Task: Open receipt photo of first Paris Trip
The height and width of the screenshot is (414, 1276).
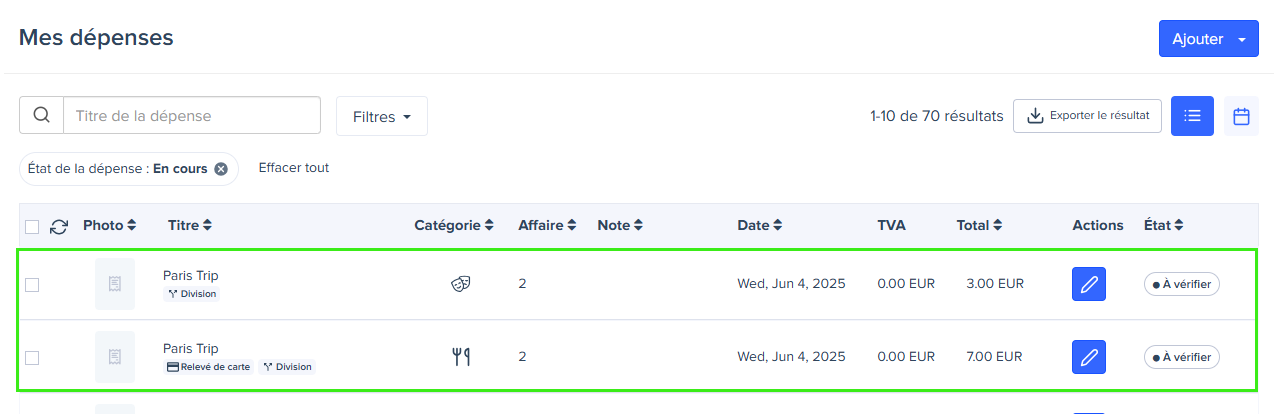Action: (115, 284)
